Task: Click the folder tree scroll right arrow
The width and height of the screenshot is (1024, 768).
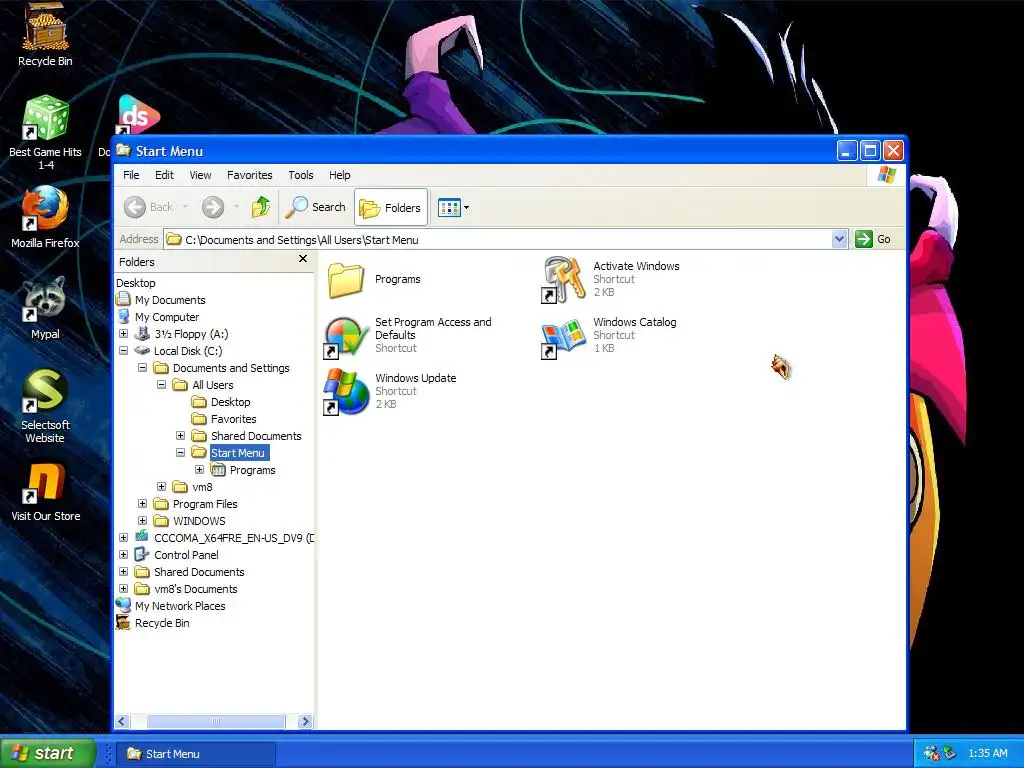Action: point(305,721)
